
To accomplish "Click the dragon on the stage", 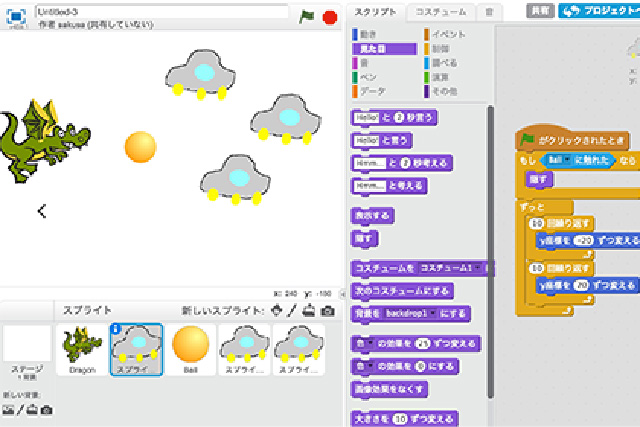I will [44, 140].
